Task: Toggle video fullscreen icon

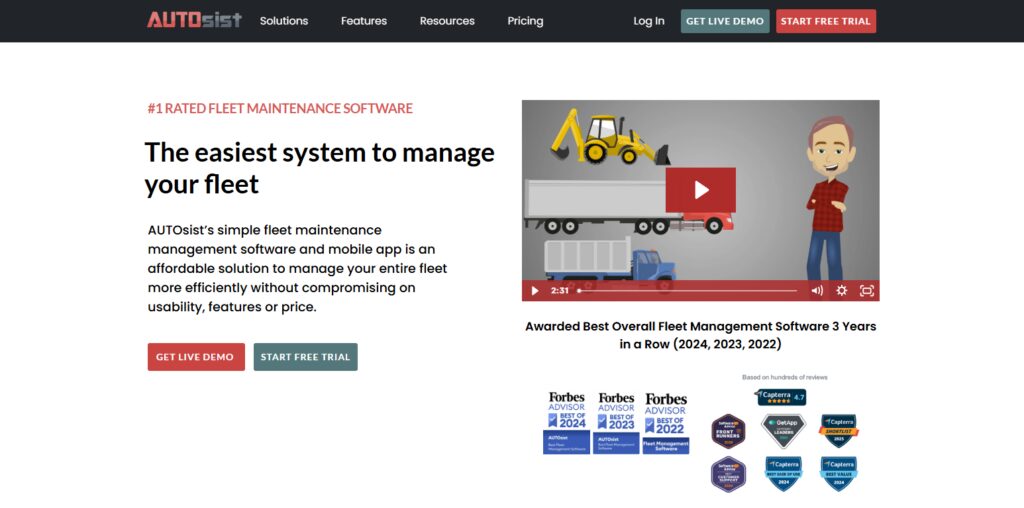Action: (x=867, y=291)
